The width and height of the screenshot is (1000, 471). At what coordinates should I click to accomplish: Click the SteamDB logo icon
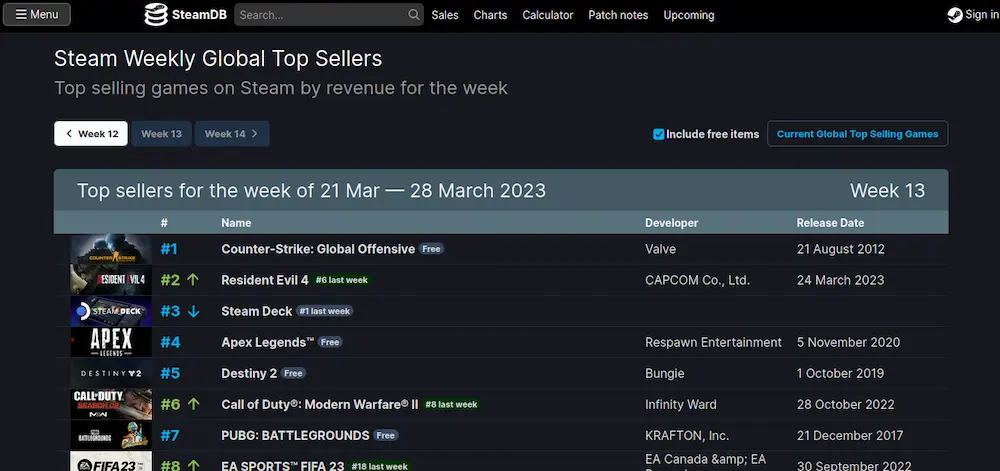[x=156, y=15]
